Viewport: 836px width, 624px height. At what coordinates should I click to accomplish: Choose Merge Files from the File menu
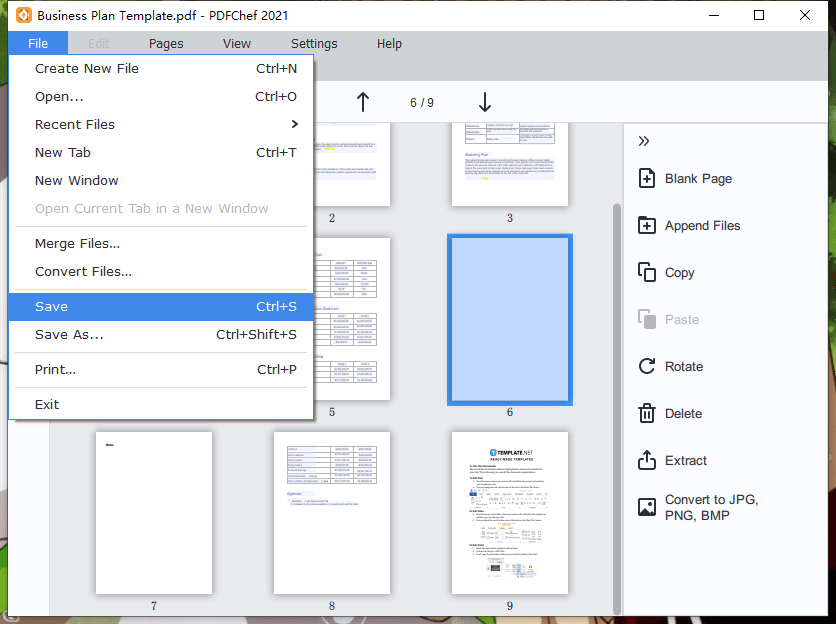pos(78,243)
